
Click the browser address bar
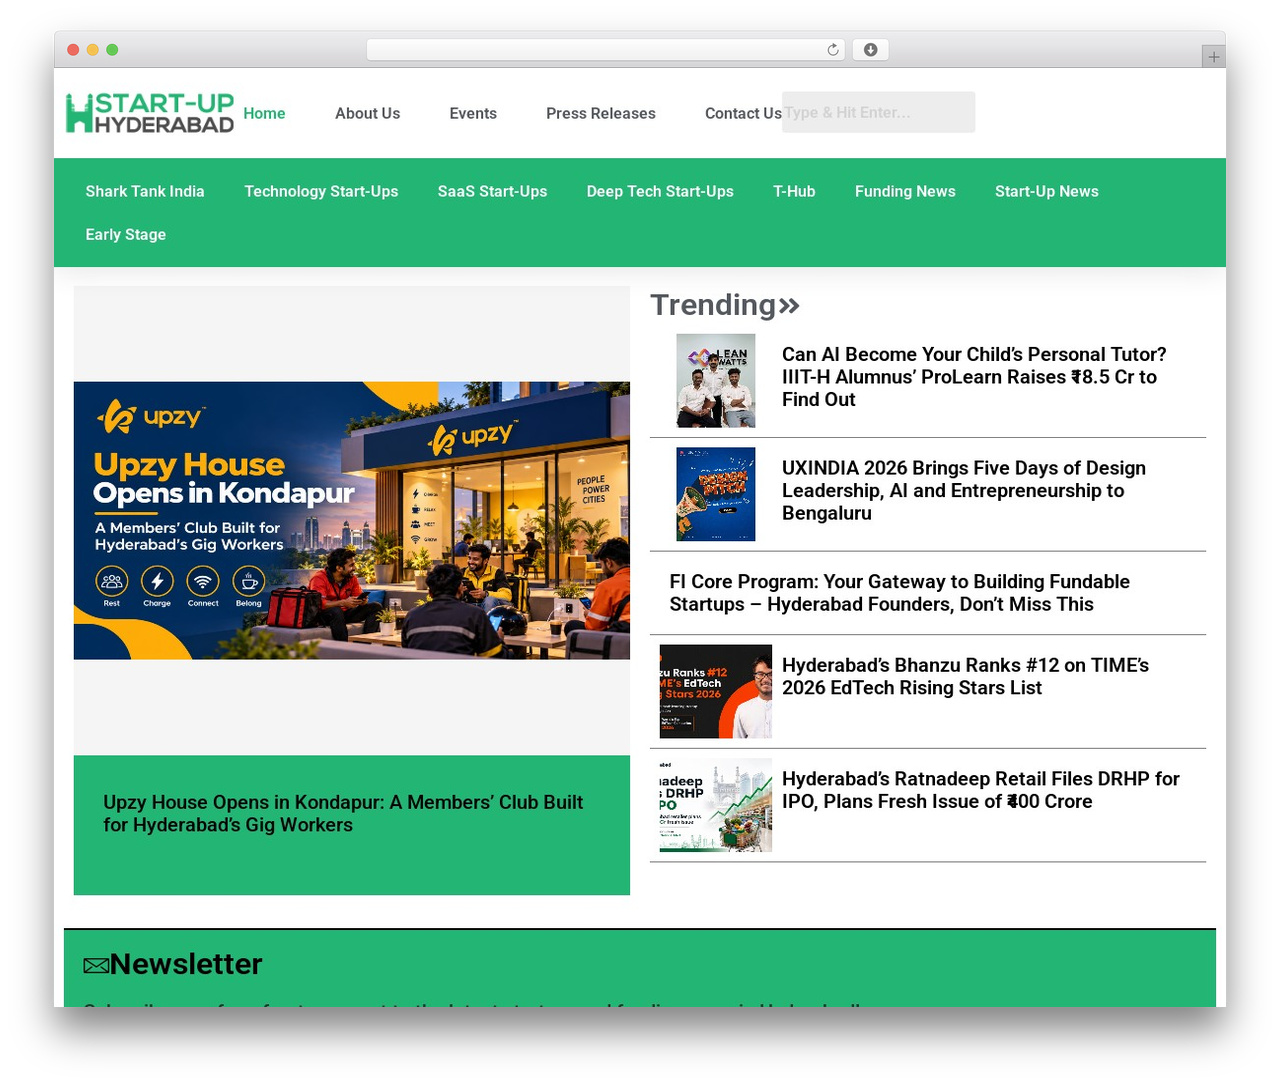point(606,50)
